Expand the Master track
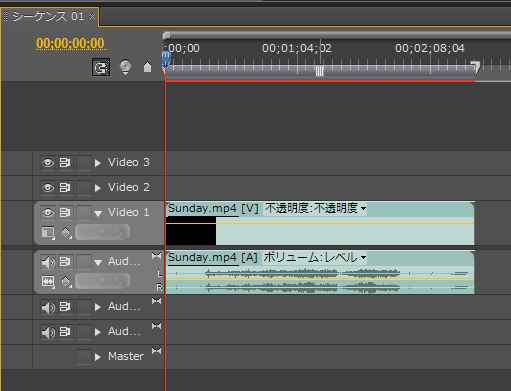Screen dimensions: 511x391 coord(98,357)
